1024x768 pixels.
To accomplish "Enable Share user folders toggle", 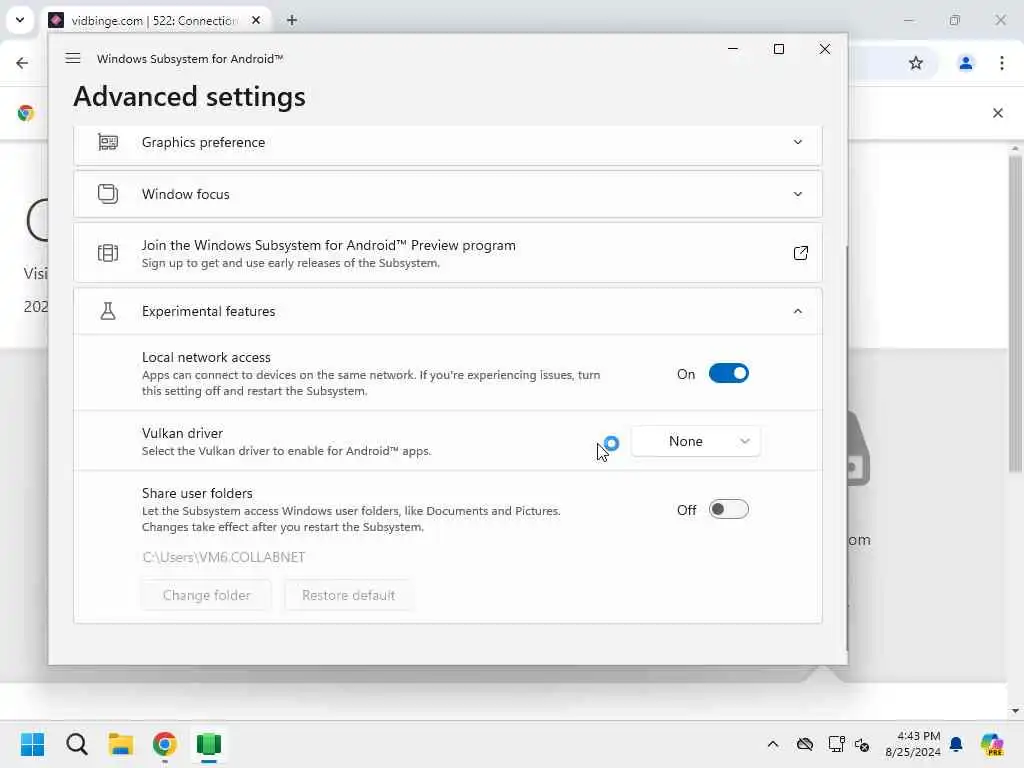I will point(728,509).
